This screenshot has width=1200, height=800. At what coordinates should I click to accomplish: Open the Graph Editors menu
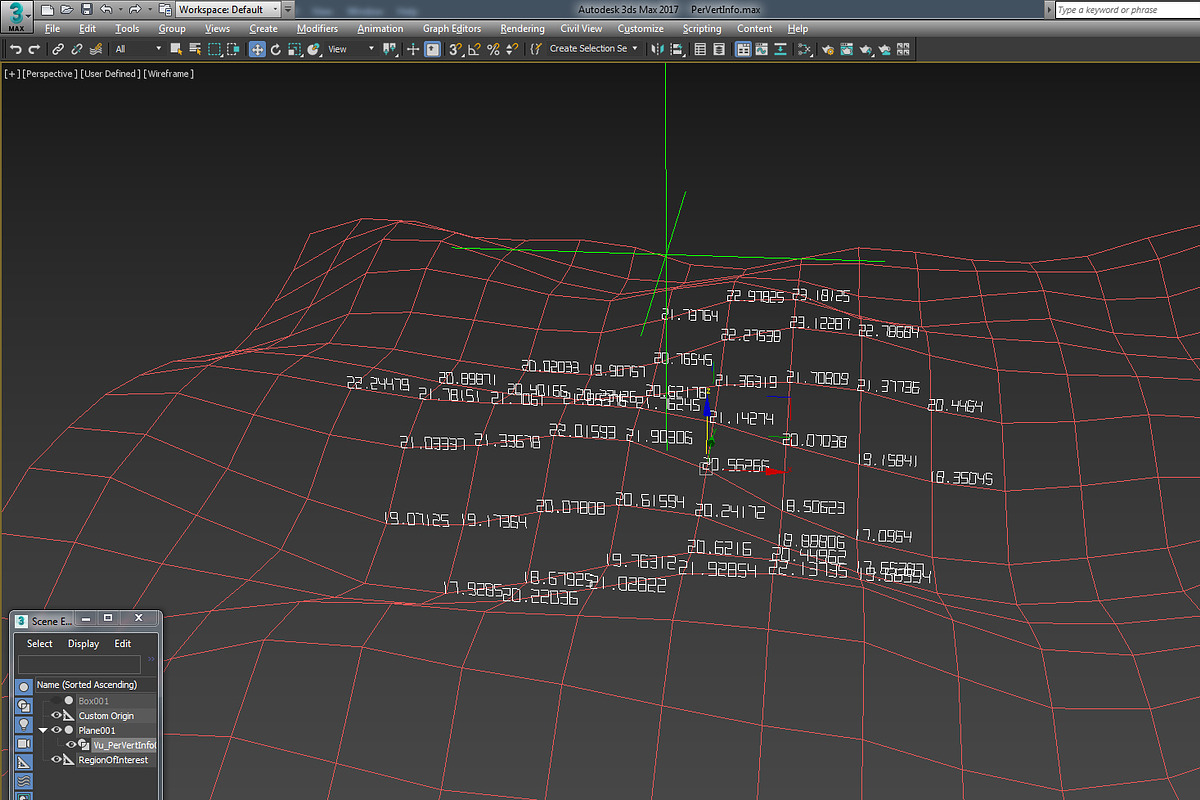(452, 29)
